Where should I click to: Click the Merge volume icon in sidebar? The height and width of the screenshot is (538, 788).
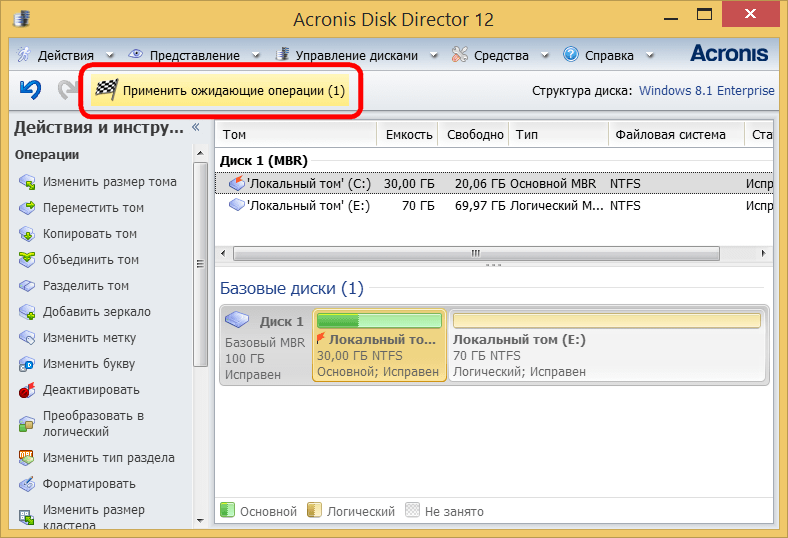(x=27, y=260)
